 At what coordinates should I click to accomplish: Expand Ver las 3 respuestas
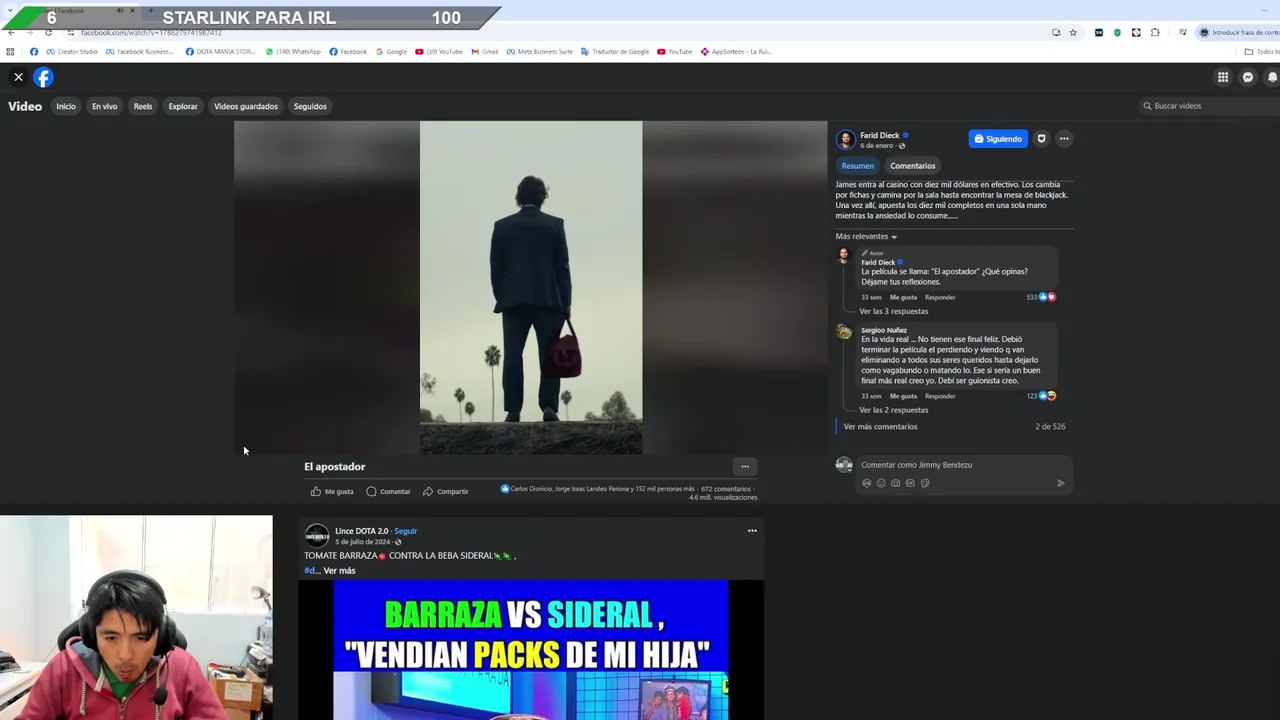893,311
